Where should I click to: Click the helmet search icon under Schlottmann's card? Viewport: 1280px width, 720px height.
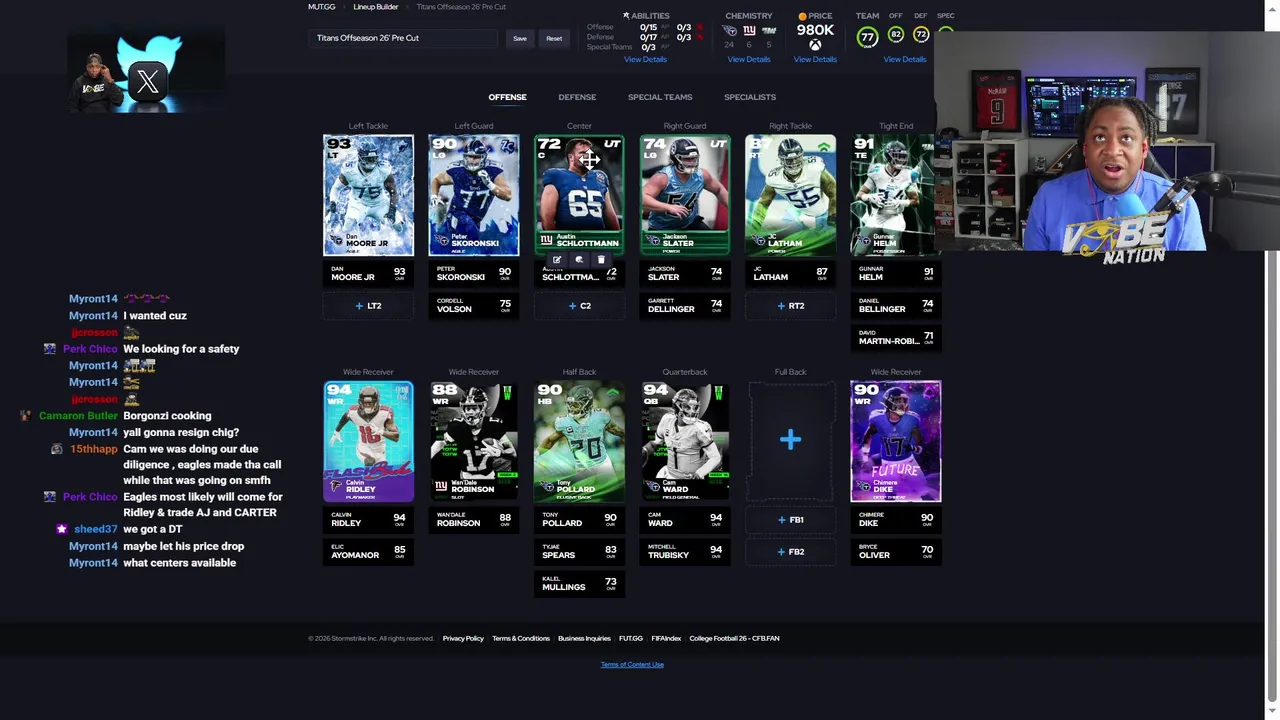(579, 260)
